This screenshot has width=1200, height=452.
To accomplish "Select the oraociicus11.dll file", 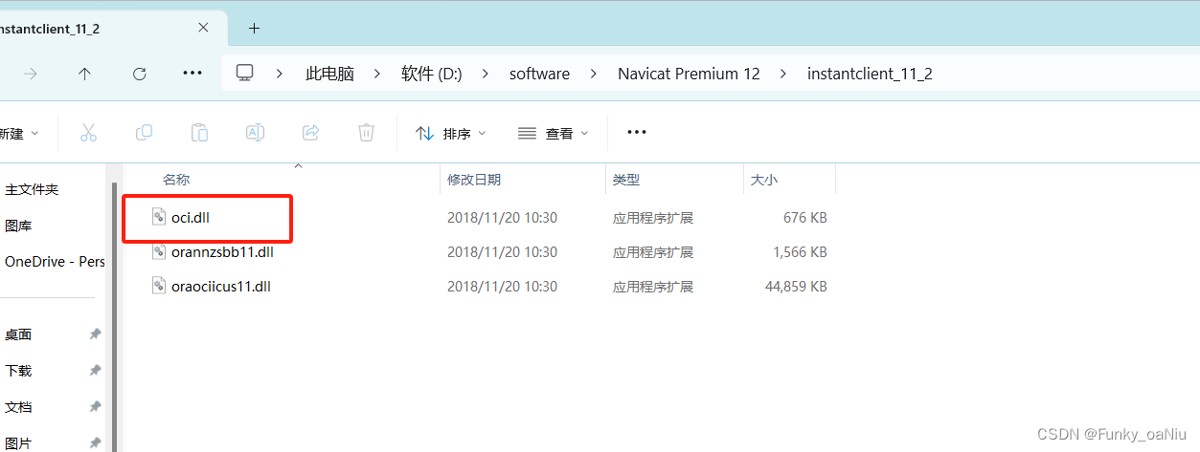I will pos(221,286).
